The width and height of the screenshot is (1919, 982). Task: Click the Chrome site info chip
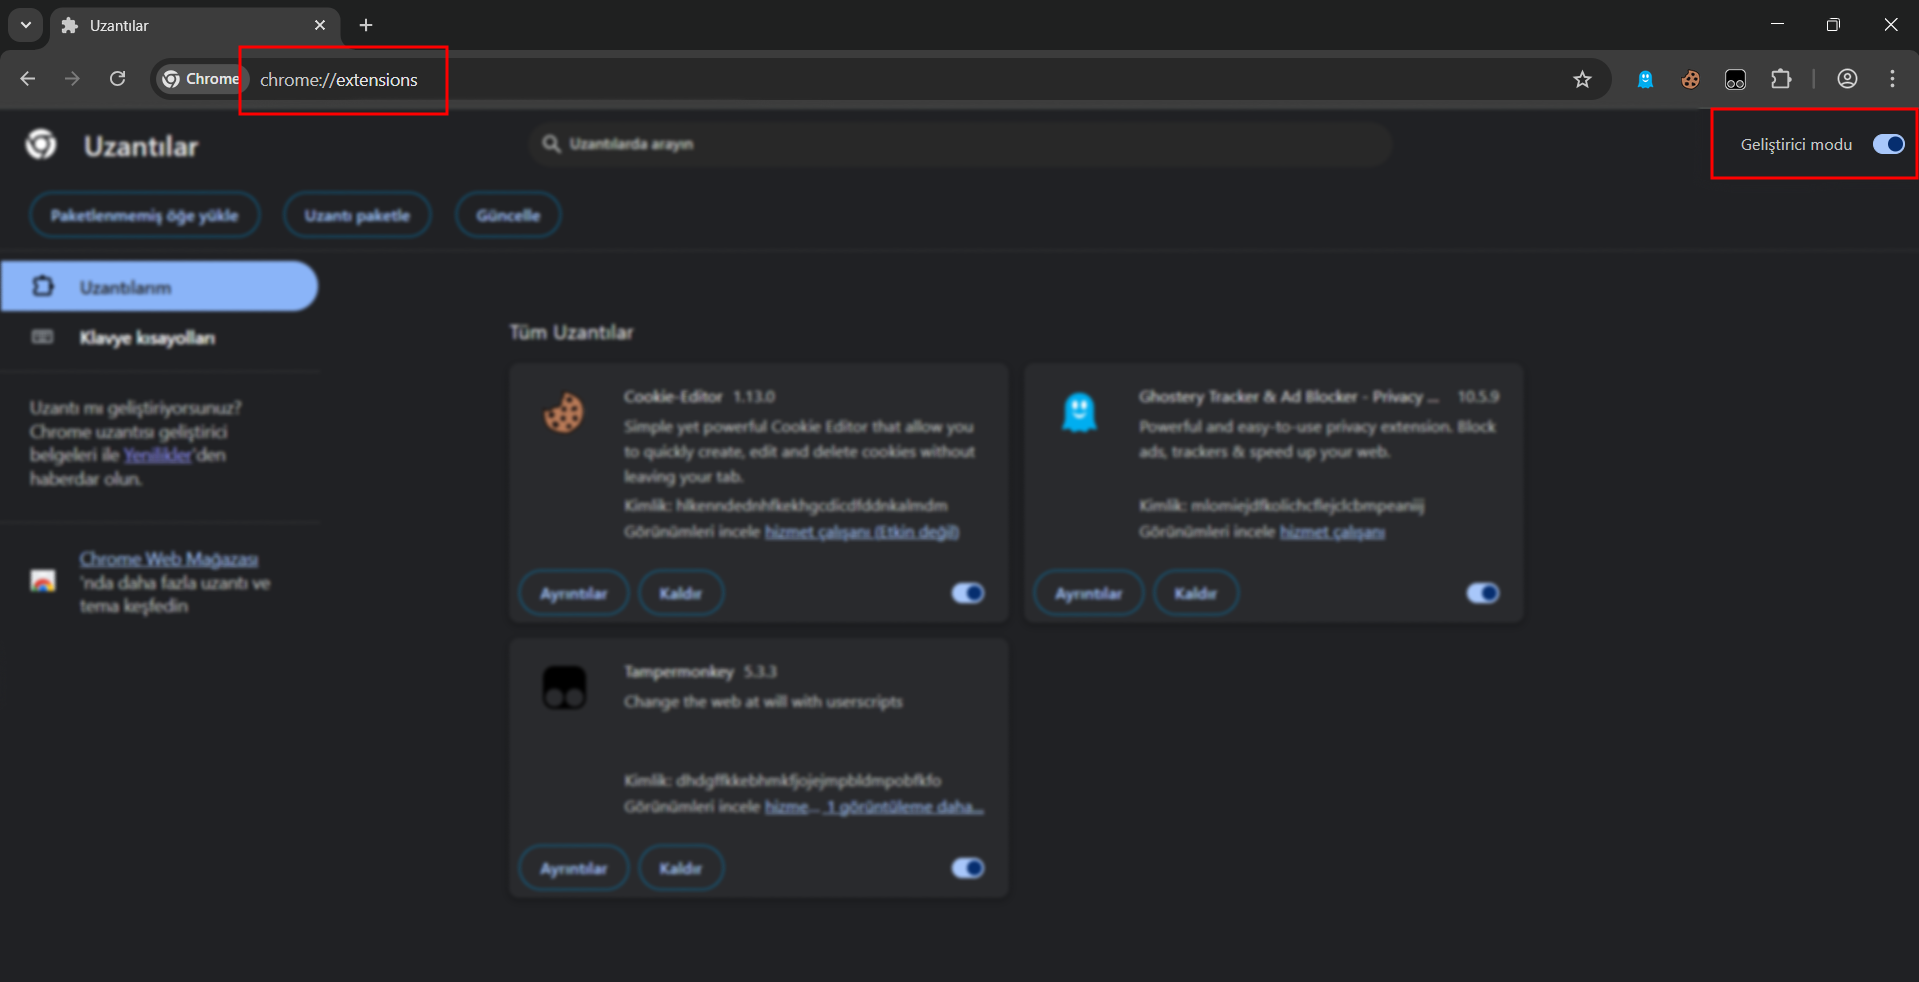coord(201,79)
